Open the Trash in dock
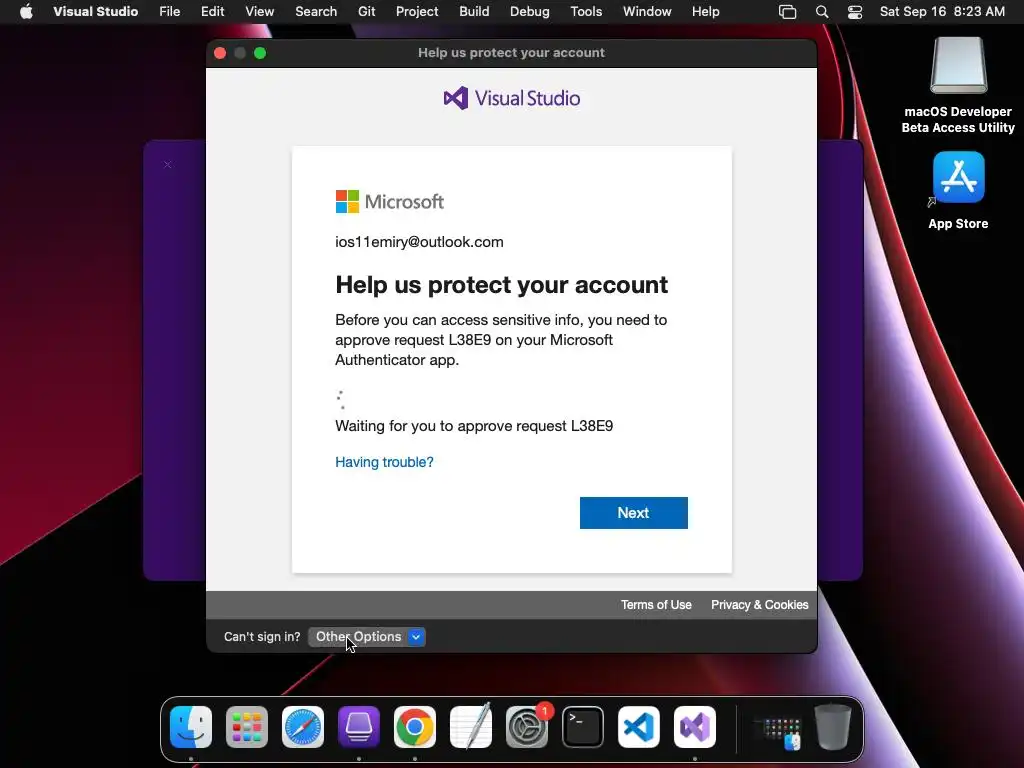 tap(833, 727)
